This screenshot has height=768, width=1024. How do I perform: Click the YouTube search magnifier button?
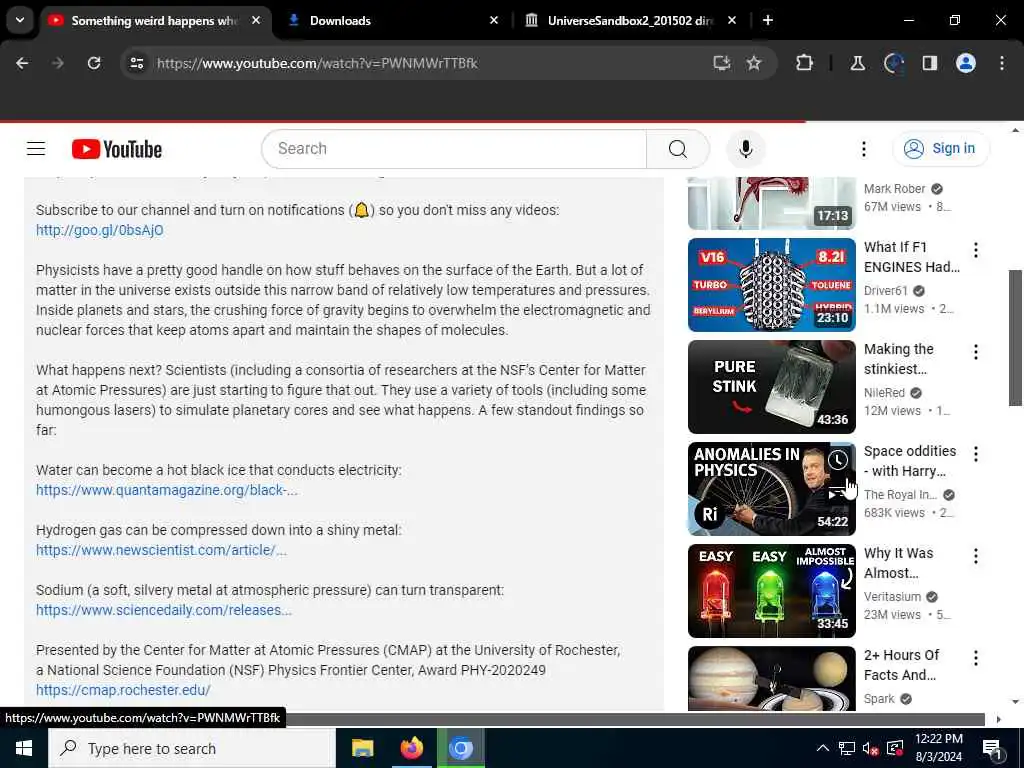[x=678, y=149]
